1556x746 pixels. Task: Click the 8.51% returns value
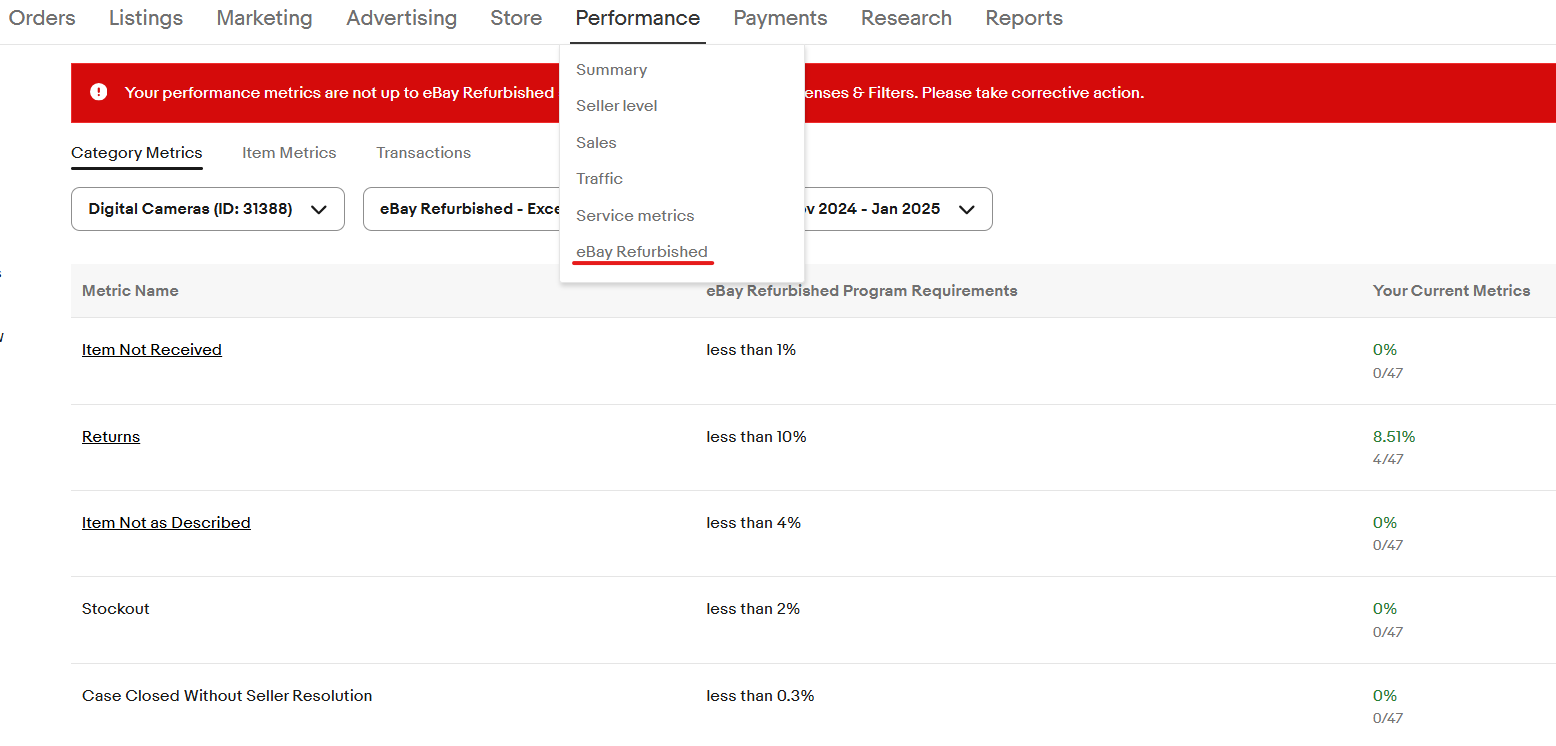coord(1394,437)
